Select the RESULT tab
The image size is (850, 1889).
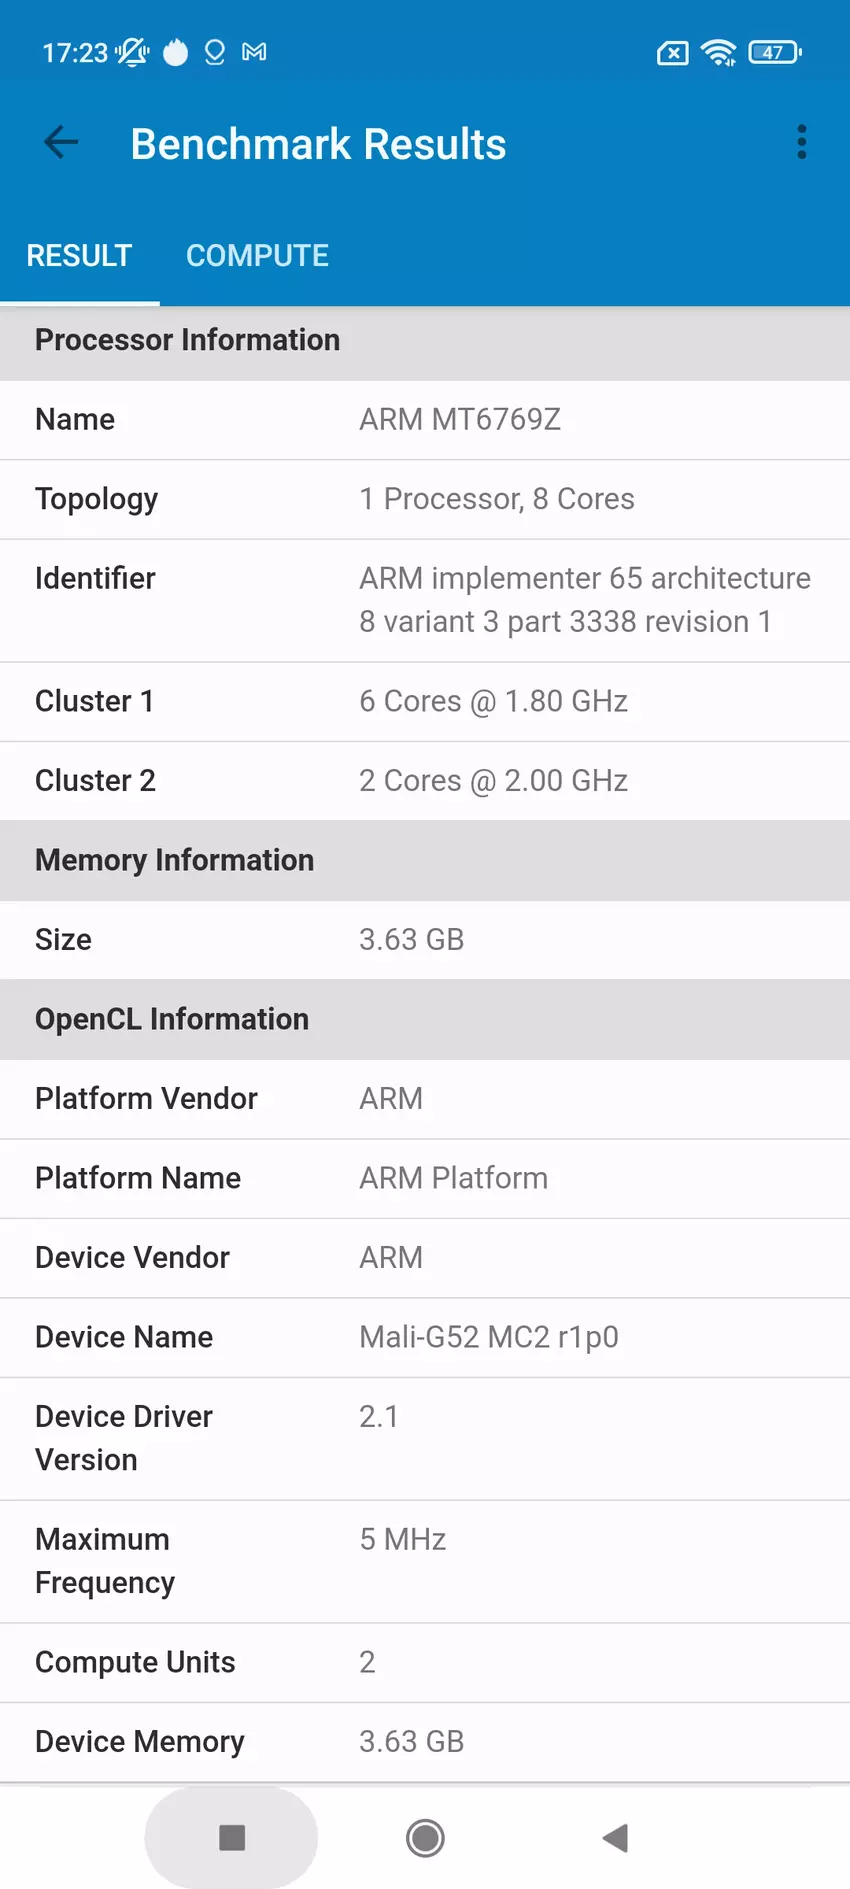tap(79, 256)
